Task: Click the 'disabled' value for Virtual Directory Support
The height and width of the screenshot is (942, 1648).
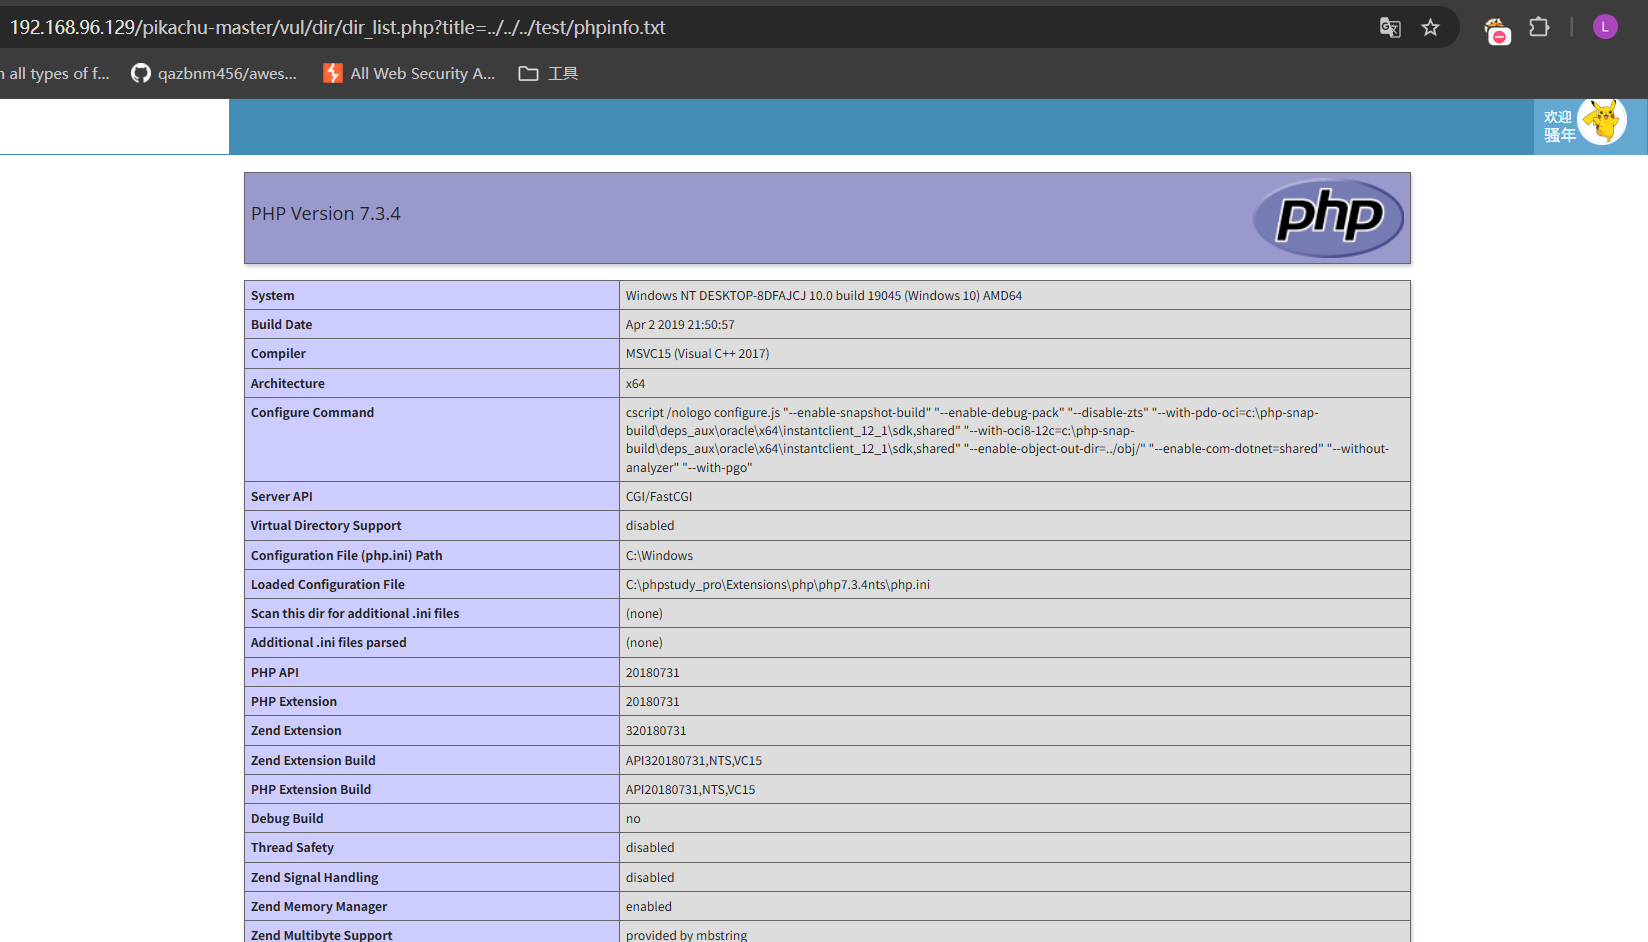Action: [x=650, y=526]
